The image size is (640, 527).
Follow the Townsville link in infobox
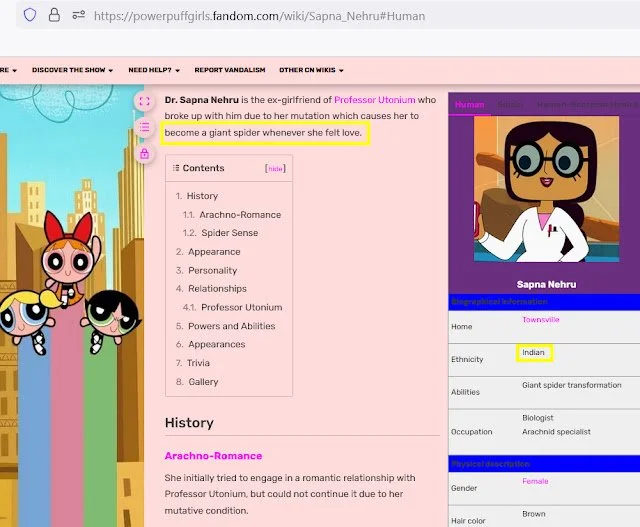[x=541, y=320]
